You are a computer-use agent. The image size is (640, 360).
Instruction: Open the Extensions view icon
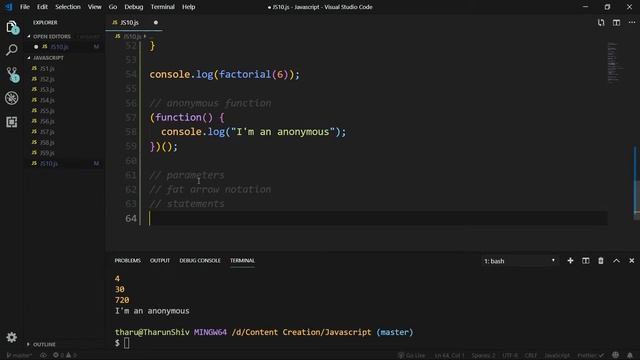point(12,122)
